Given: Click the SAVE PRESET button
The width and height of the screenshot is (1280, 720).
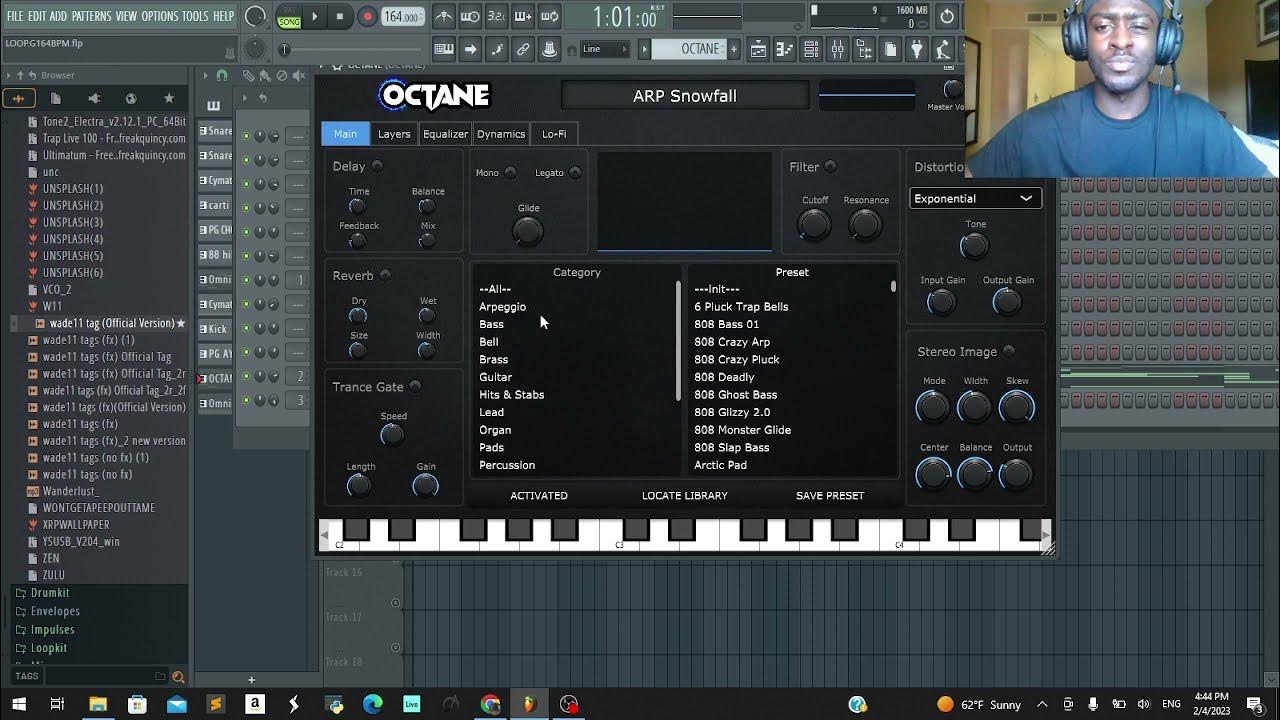Looking at the screenshot, I should [x=830, y=495].
